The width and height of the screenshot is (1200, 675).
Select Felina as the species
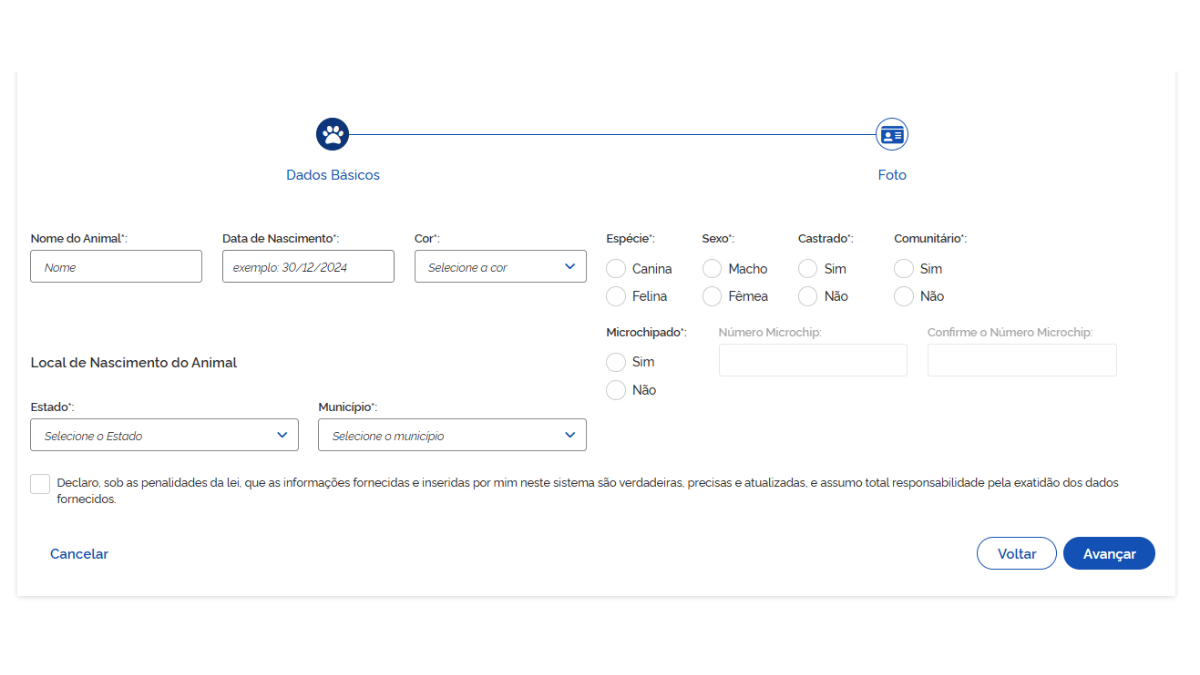pos(616,296)
